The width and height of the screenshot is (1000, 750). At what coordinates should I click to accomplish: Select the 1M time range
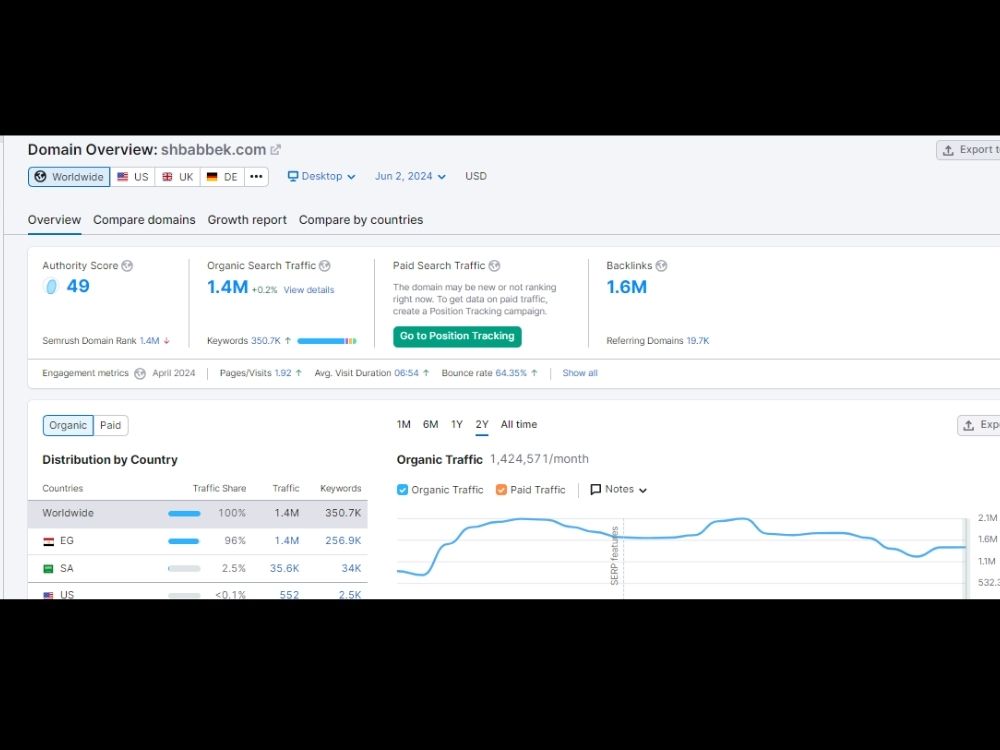coord(404,425)
